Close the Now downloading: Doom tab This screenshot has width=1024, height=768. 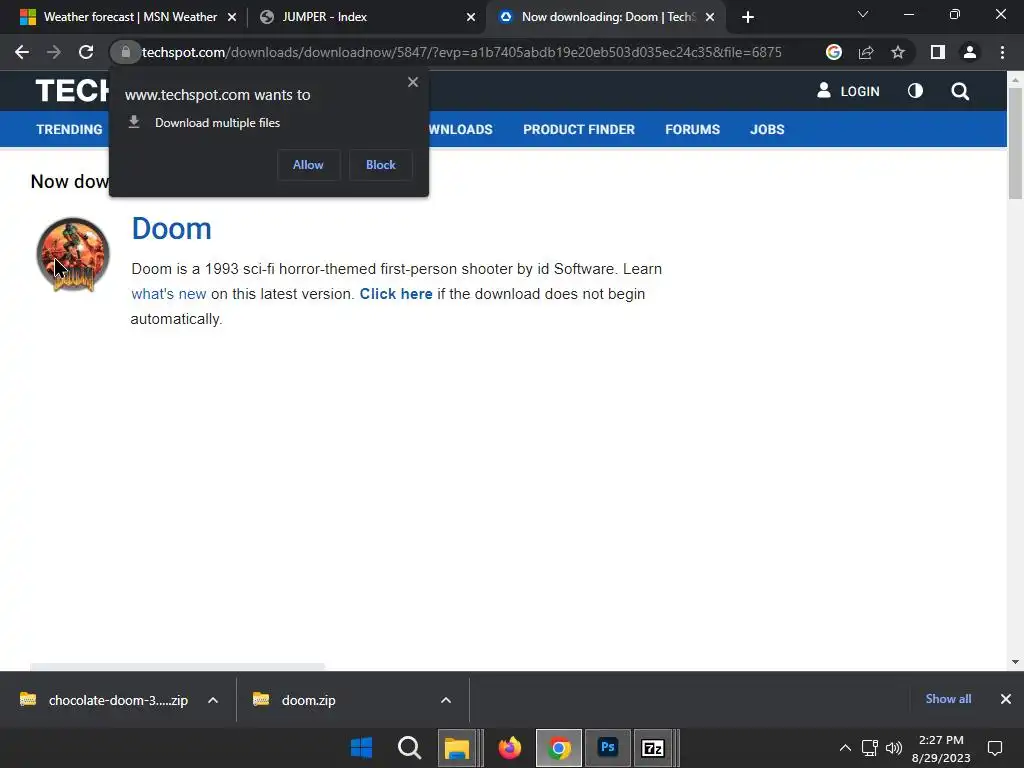[x=710, y=17]
